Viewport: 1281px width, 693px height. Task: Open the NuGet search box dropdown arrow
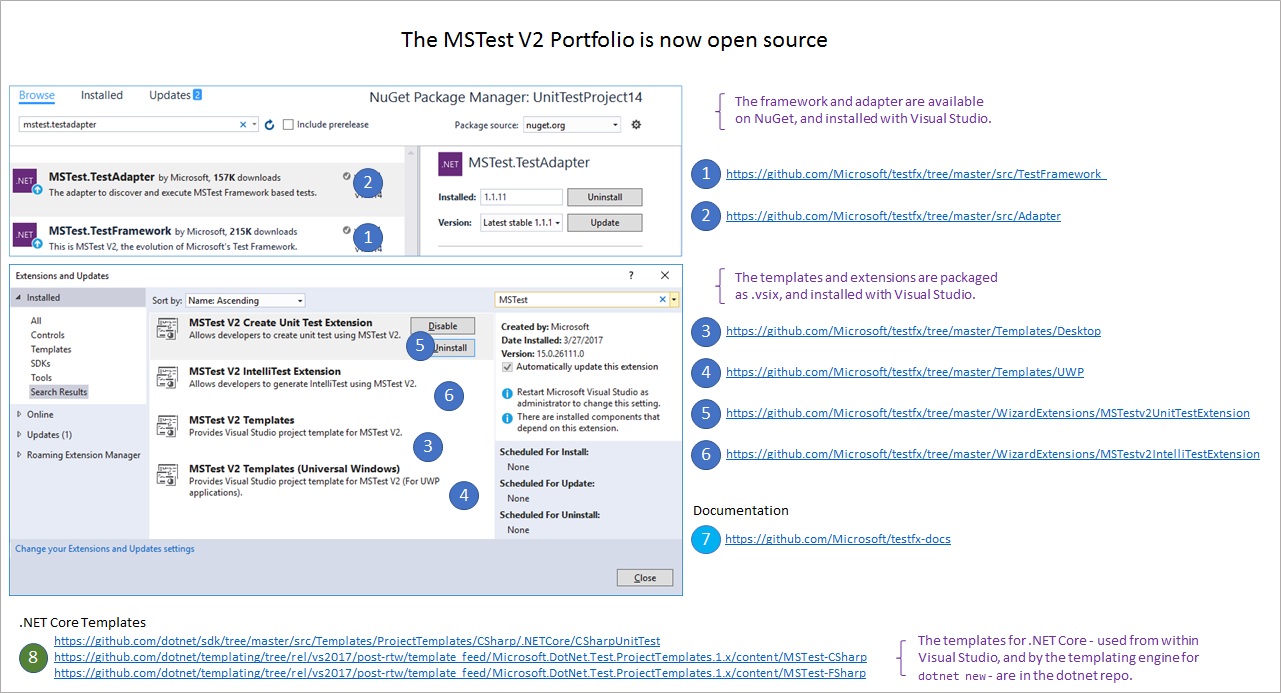[x=254, y=125]
